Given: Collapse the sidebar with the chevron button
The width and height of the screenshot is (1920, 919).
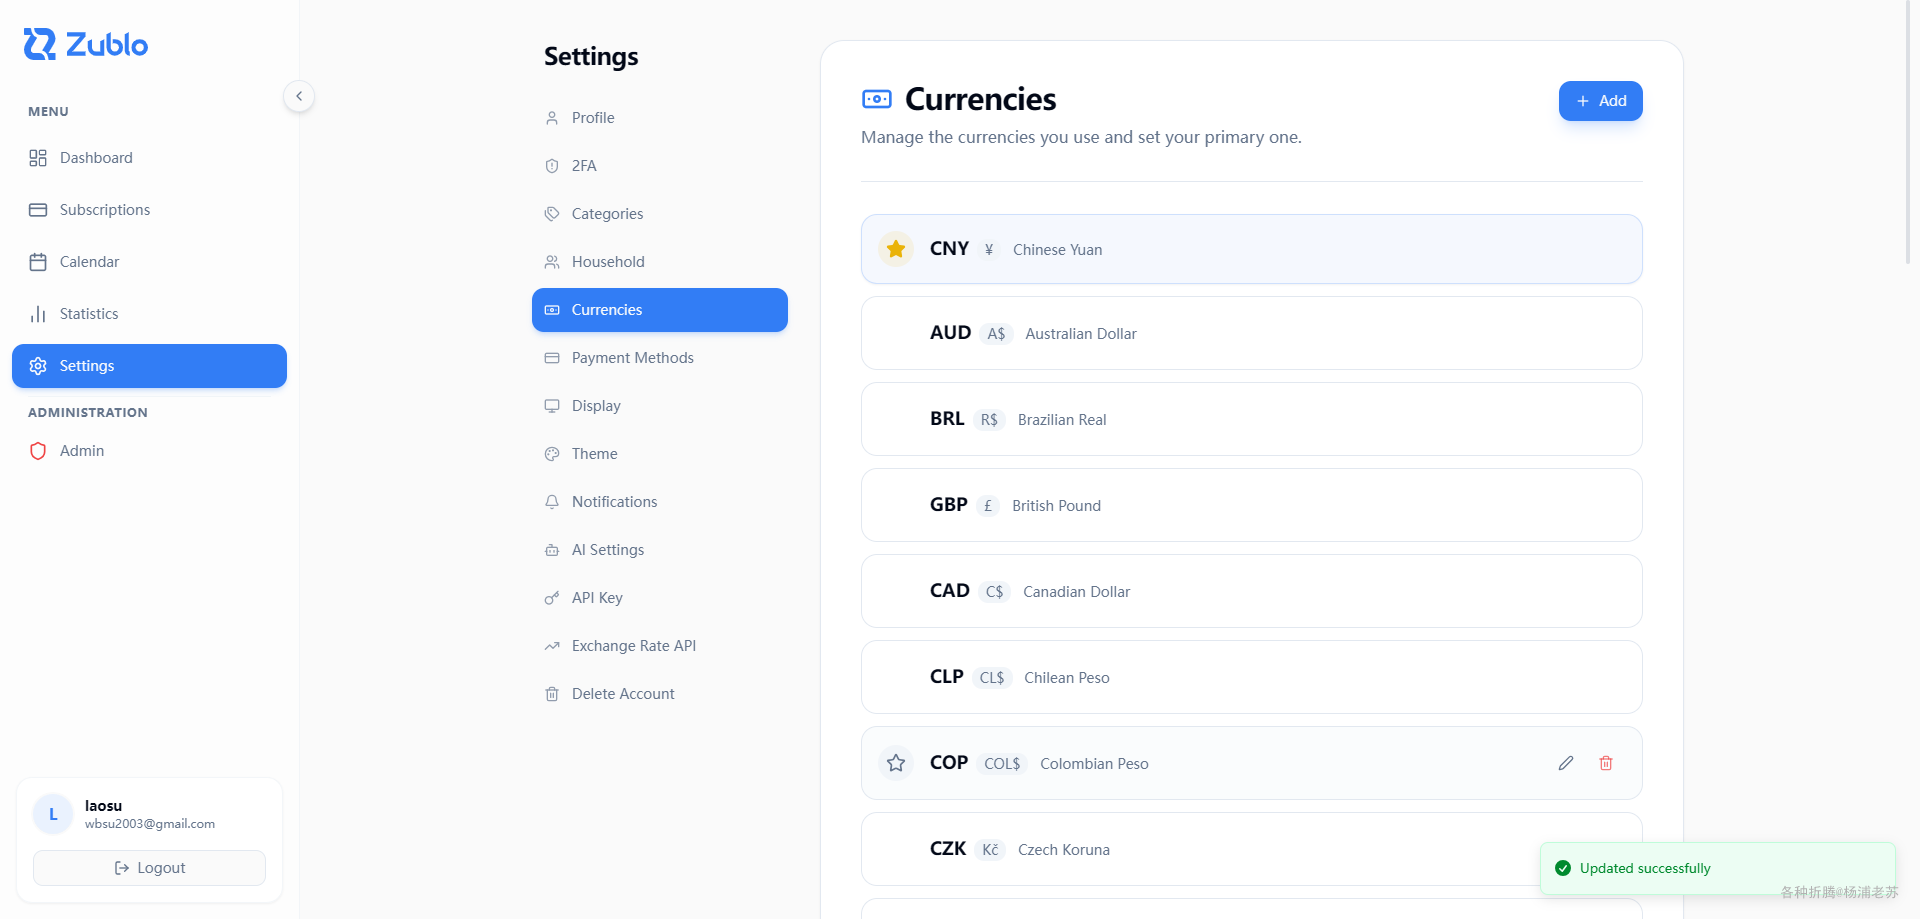Looking at the screenshot, I should (299, 96).
